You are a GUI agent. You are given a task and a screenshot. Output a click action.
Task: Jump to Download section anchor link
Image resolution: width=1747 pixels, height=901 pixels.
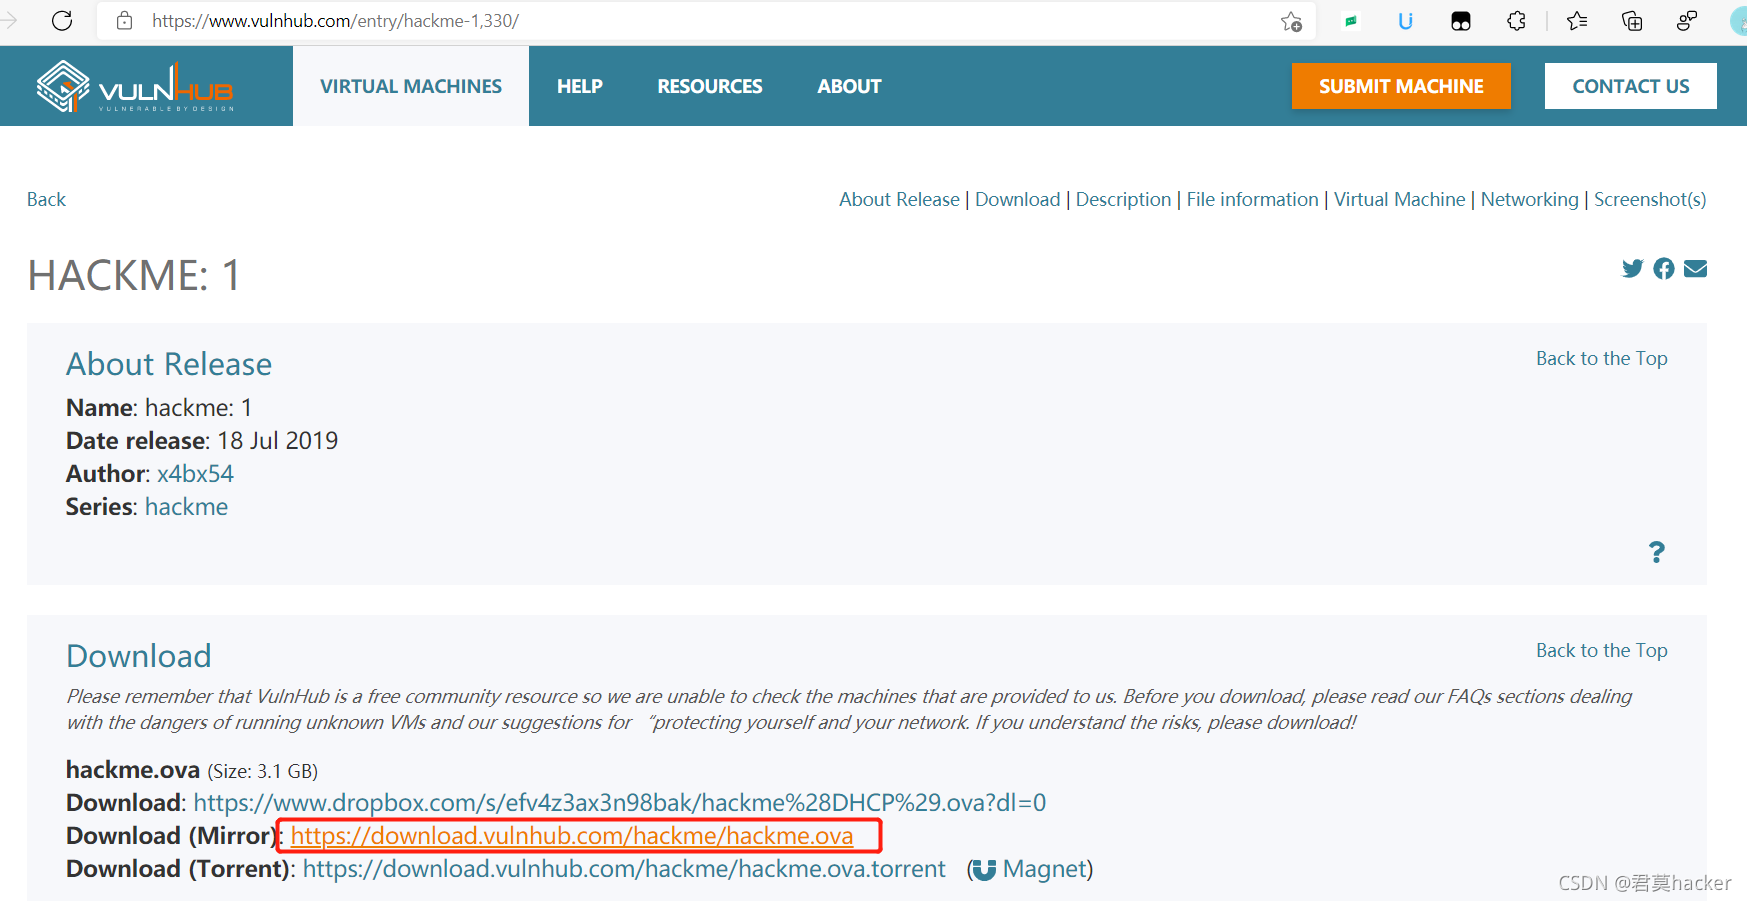[x=1017, y=199]
